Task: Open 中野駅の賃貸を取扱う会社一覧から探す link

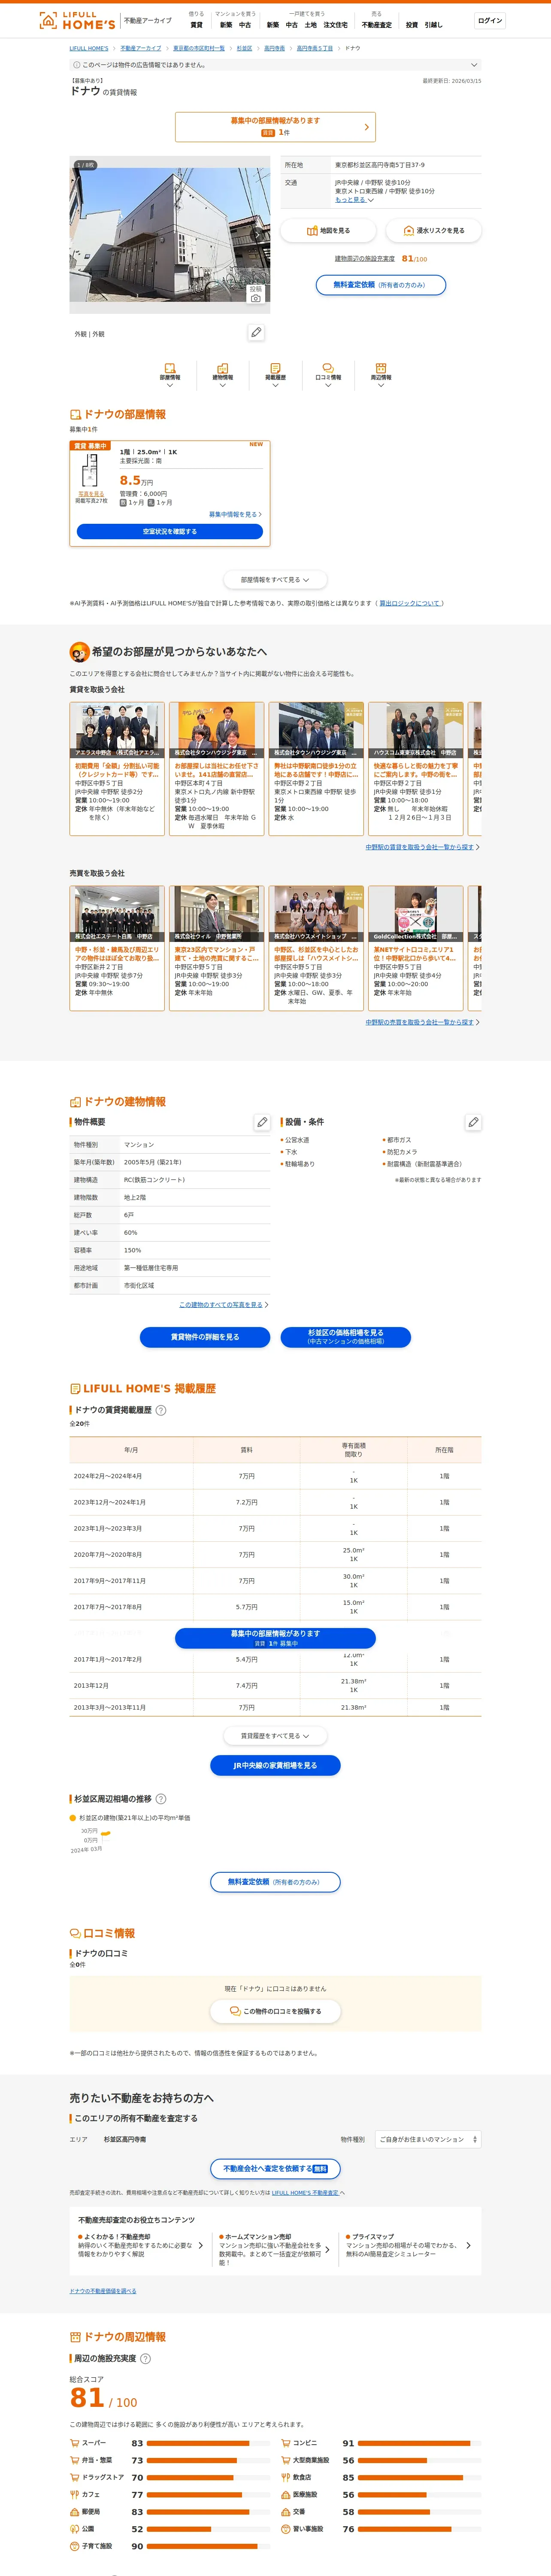Action: click(x=422, y=847)
